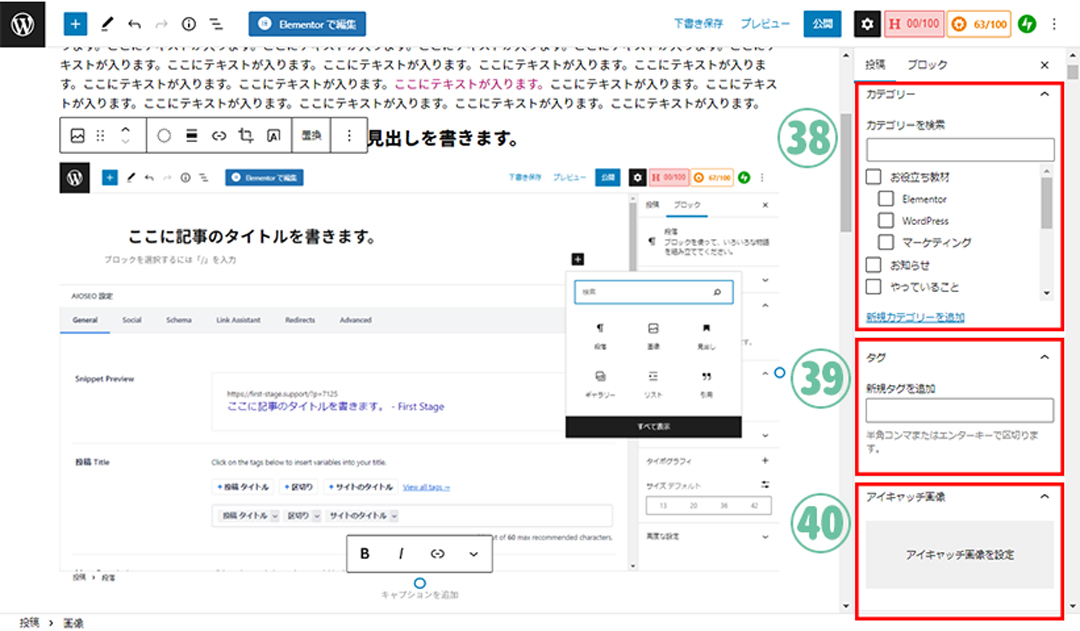Check the お役立ち教材 category checkbox
This screenshot has width=1080, height=631.
tap(873, 176)
